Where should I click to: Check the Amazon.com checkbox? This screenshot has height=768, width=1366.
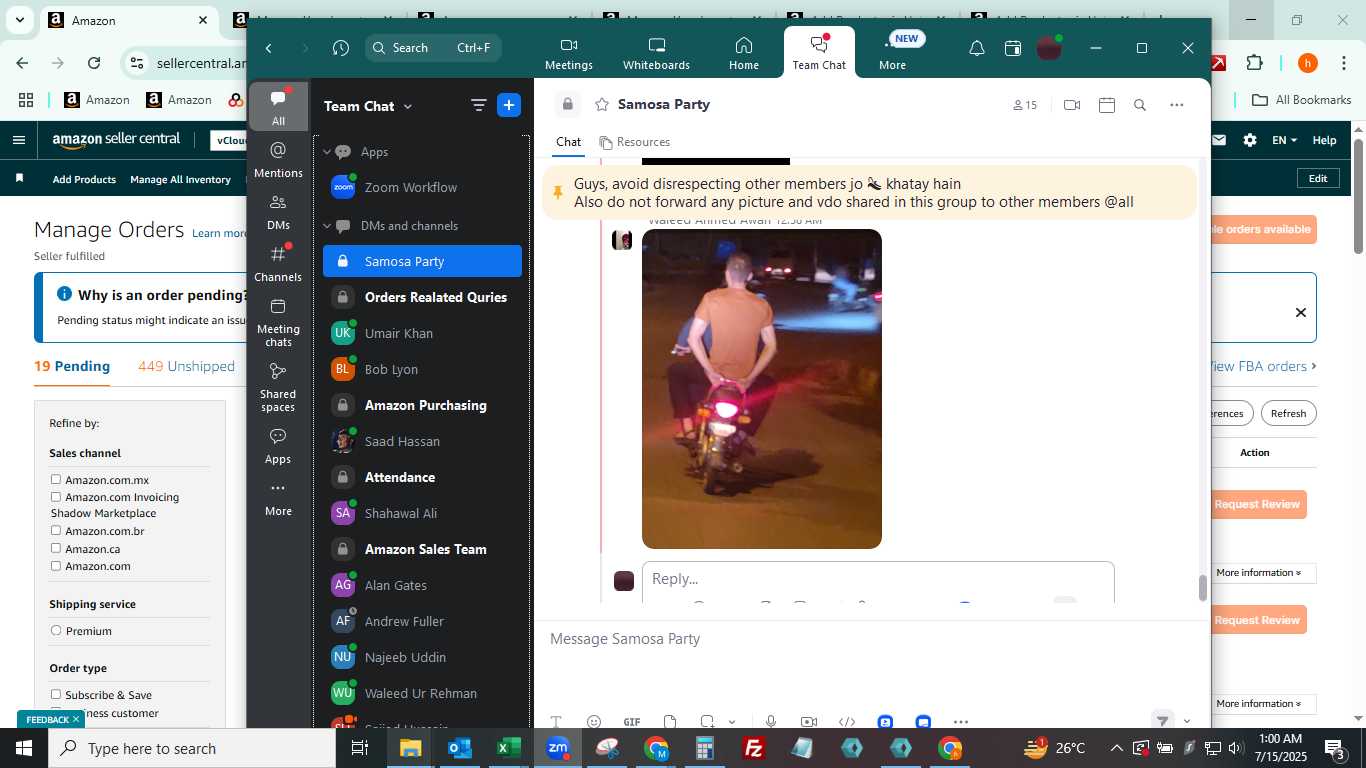coord(56,566)
